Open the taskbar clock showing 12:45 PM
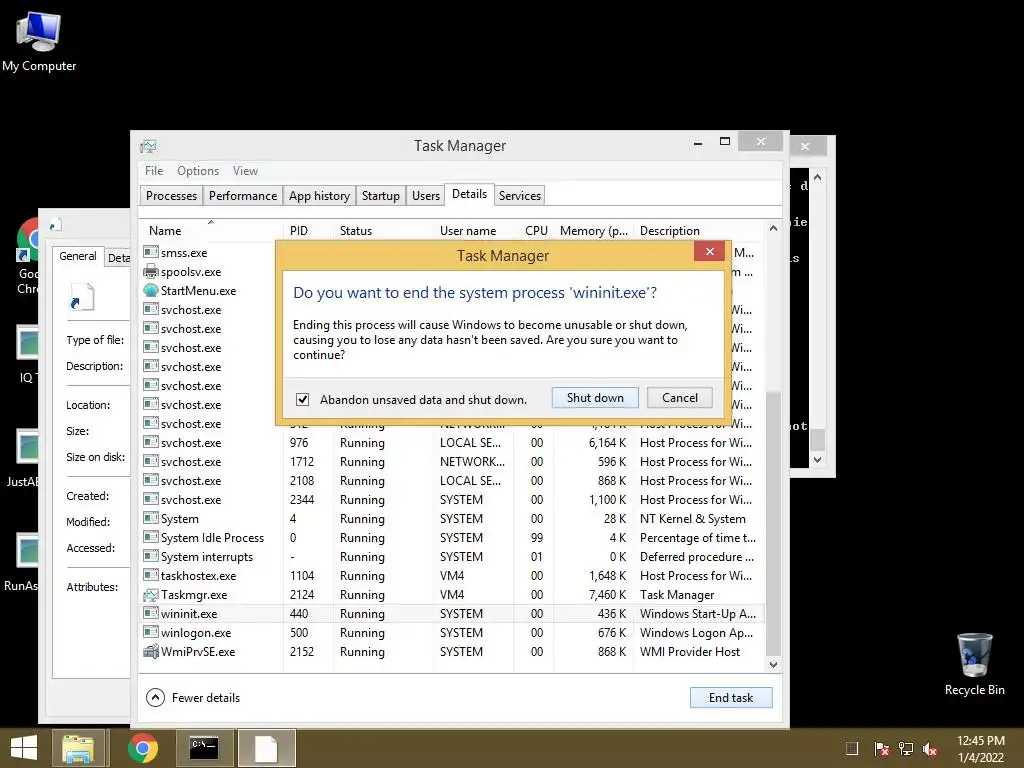 click(981, 749)
